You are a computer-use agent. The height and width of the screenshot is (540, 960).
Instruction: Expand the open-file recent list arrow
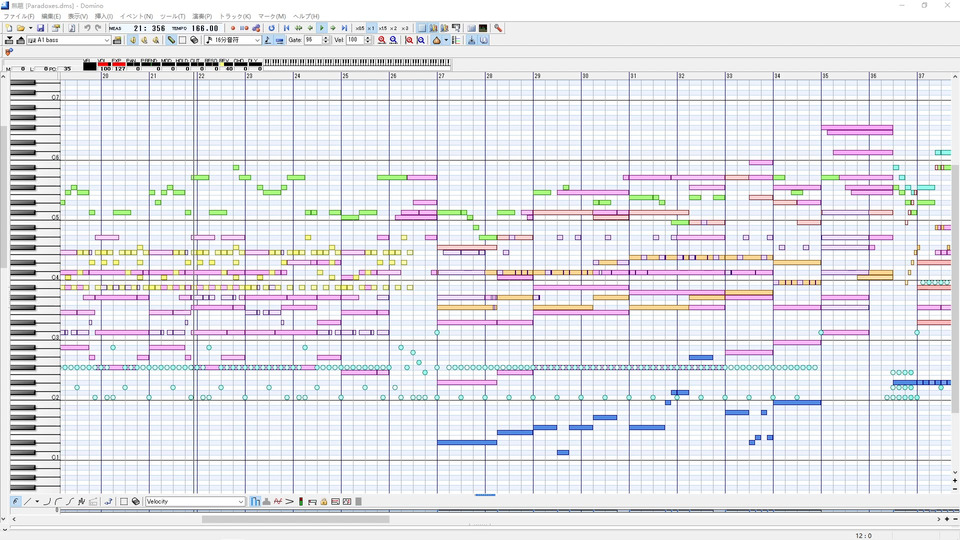31,28
